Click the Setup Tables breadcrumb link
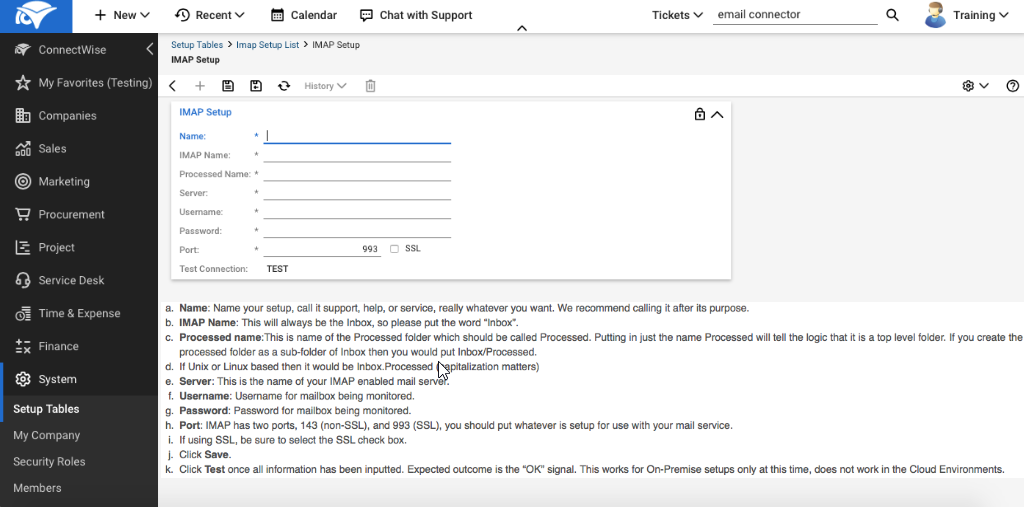 click(x=197, y=44)
